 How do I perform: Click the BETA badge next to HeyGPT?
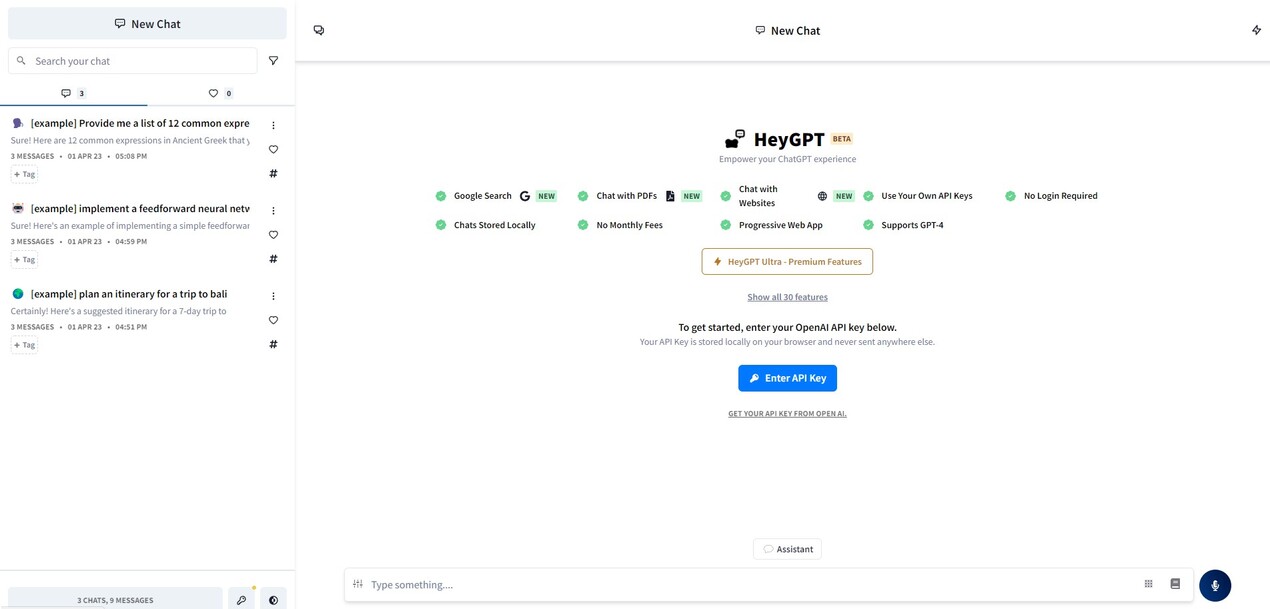point(842,139)
